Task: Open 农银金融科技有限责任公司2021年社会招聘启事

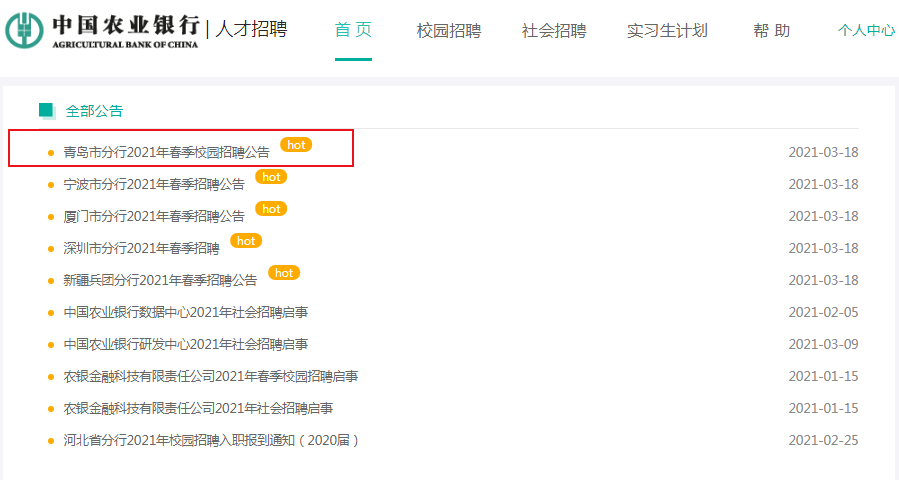Action: click(x=198, y=409)
